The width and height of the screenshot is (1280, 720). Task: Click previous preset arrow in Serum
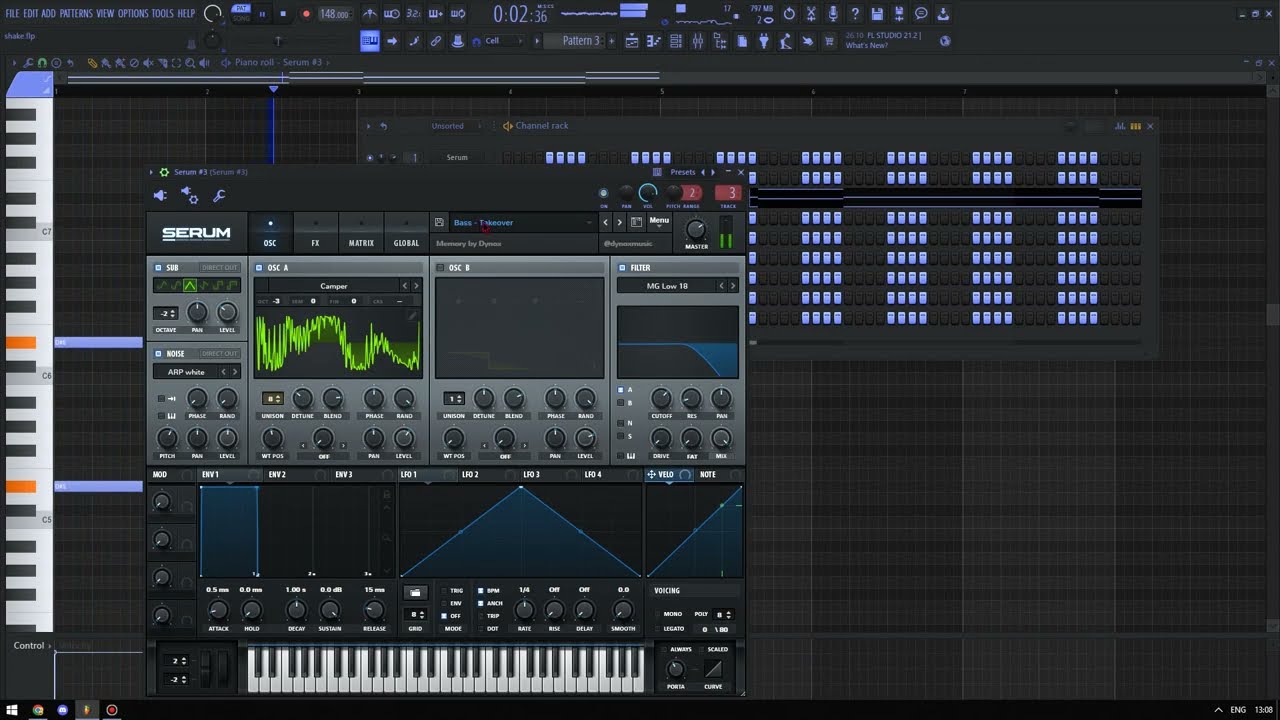tap(605, 222)
